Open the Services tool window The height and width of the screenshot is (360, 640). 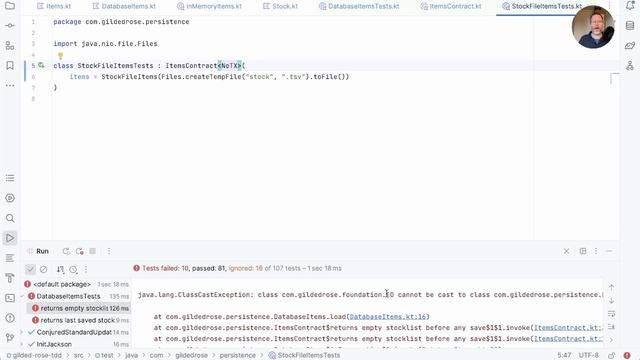tap(10, 198)
